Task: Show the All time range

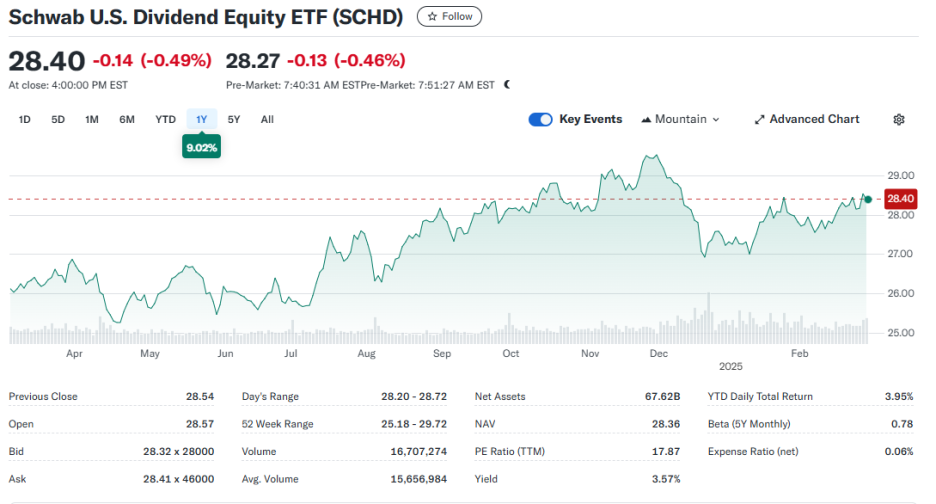Action: coord(267,119)
